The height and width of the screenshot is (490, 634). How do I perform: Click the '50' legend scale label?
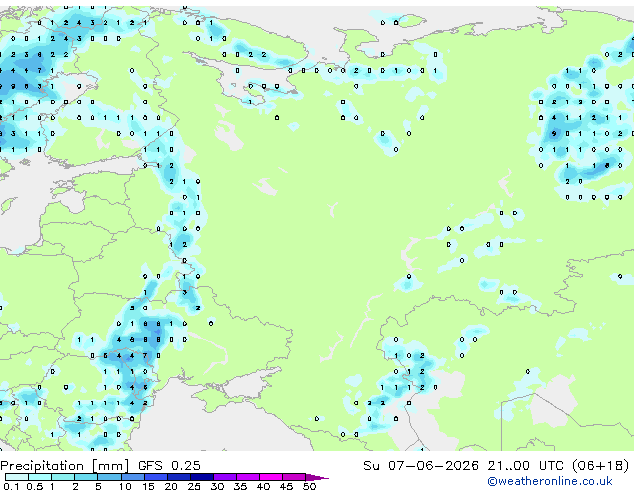[x=310, y=486]
